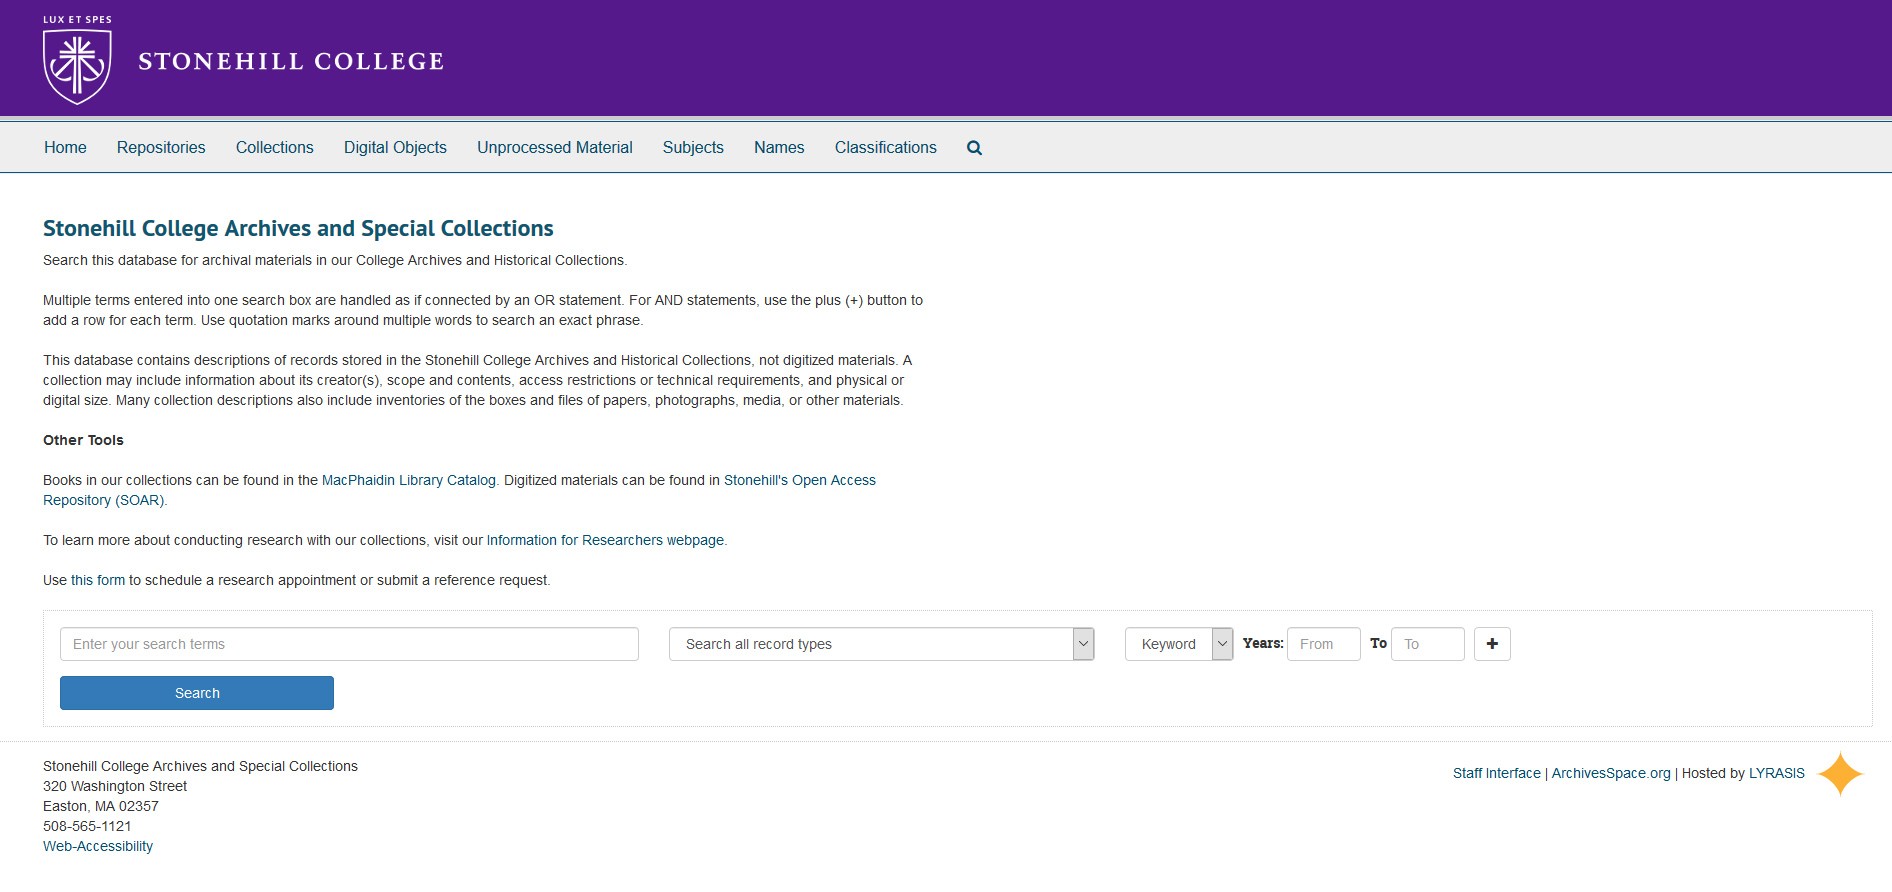Click the '320 Washington Street' address line

pos(115,786)
